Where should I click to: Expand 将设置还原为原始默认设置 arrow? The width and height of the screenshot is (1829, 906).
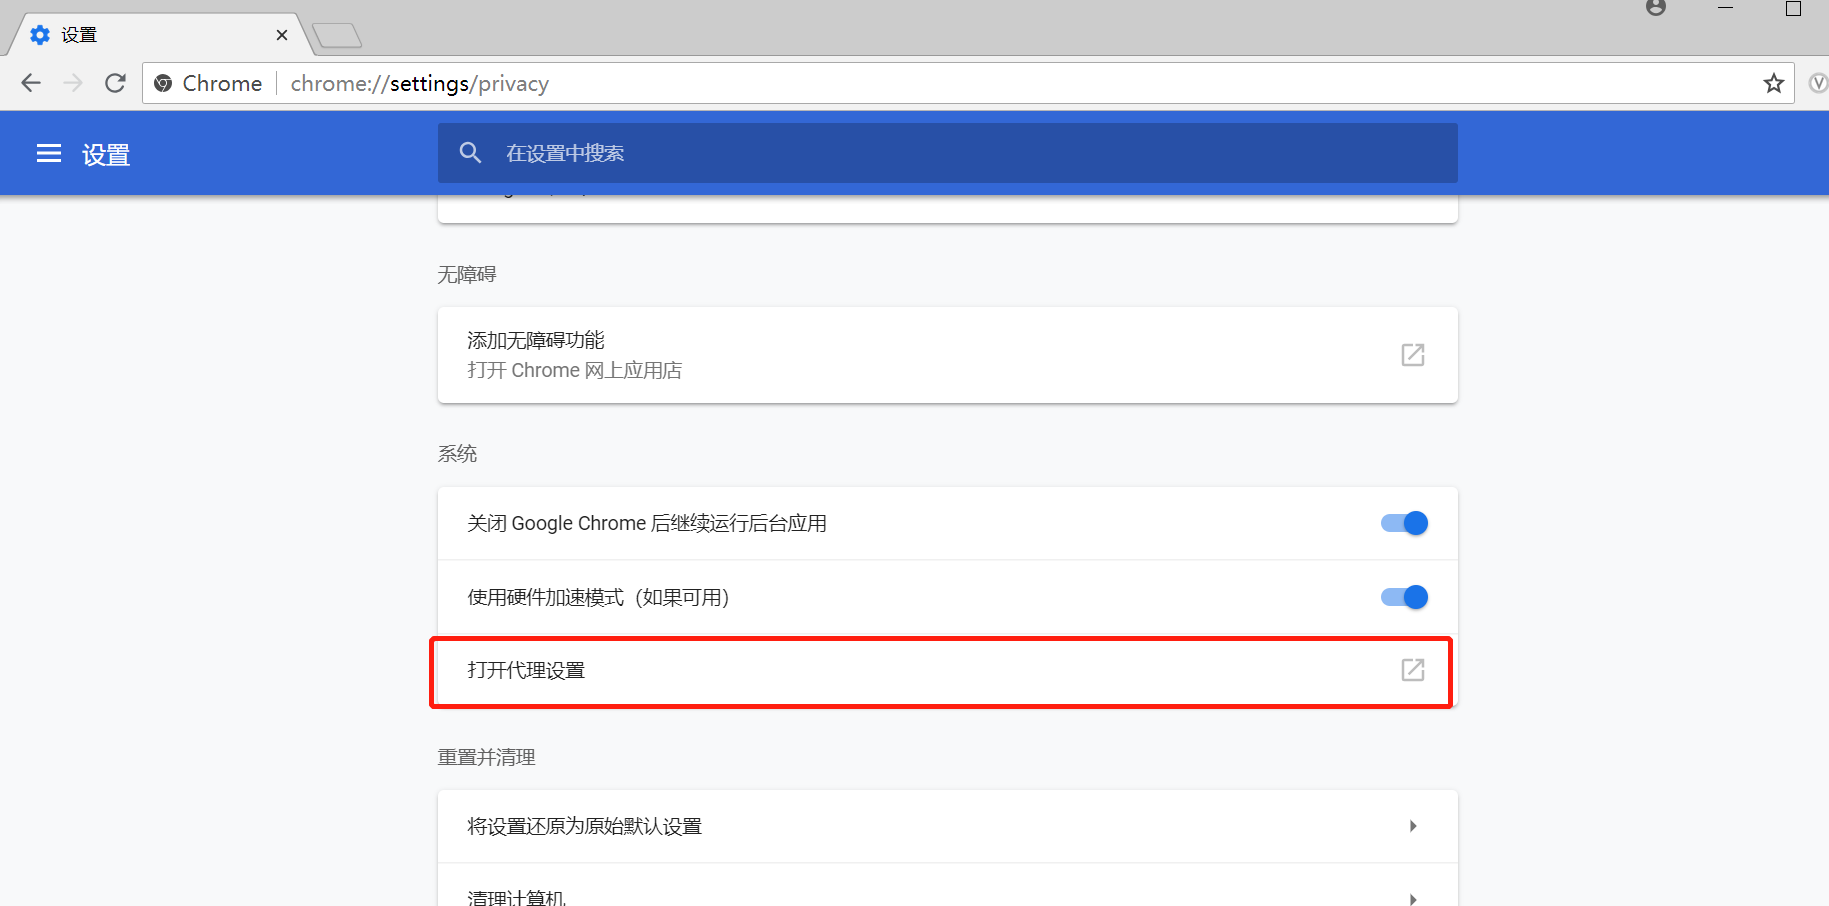[x=1412, y=826]
